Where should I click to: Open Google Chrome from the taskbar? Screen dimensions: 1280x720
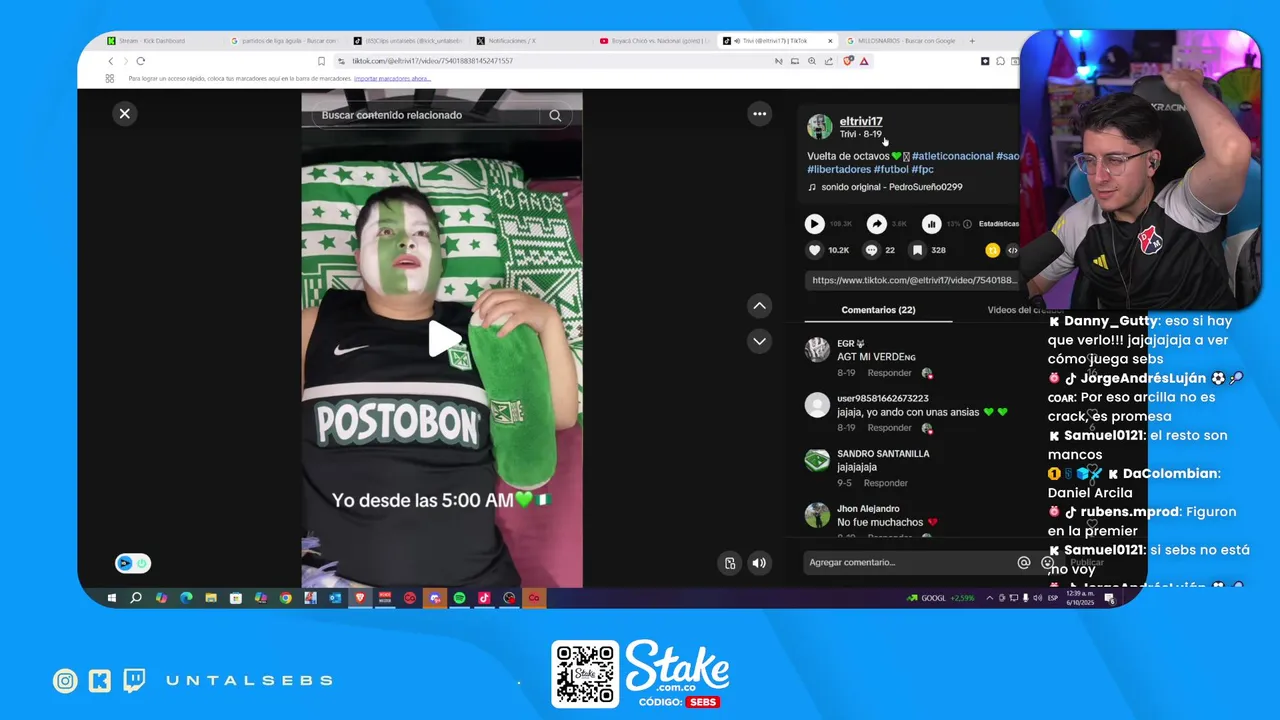tap(285, 598)
